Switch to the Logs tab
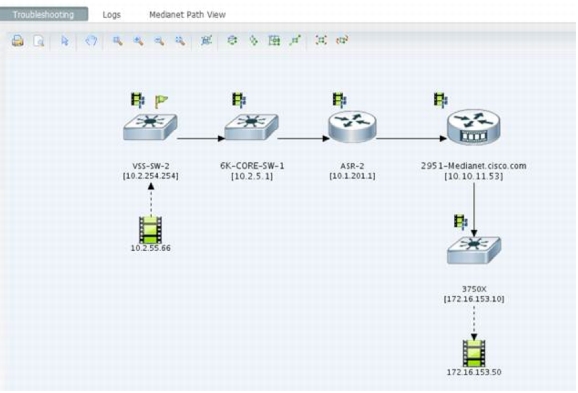The width and height of the screenshot is (578, 393). pos(112,15)
